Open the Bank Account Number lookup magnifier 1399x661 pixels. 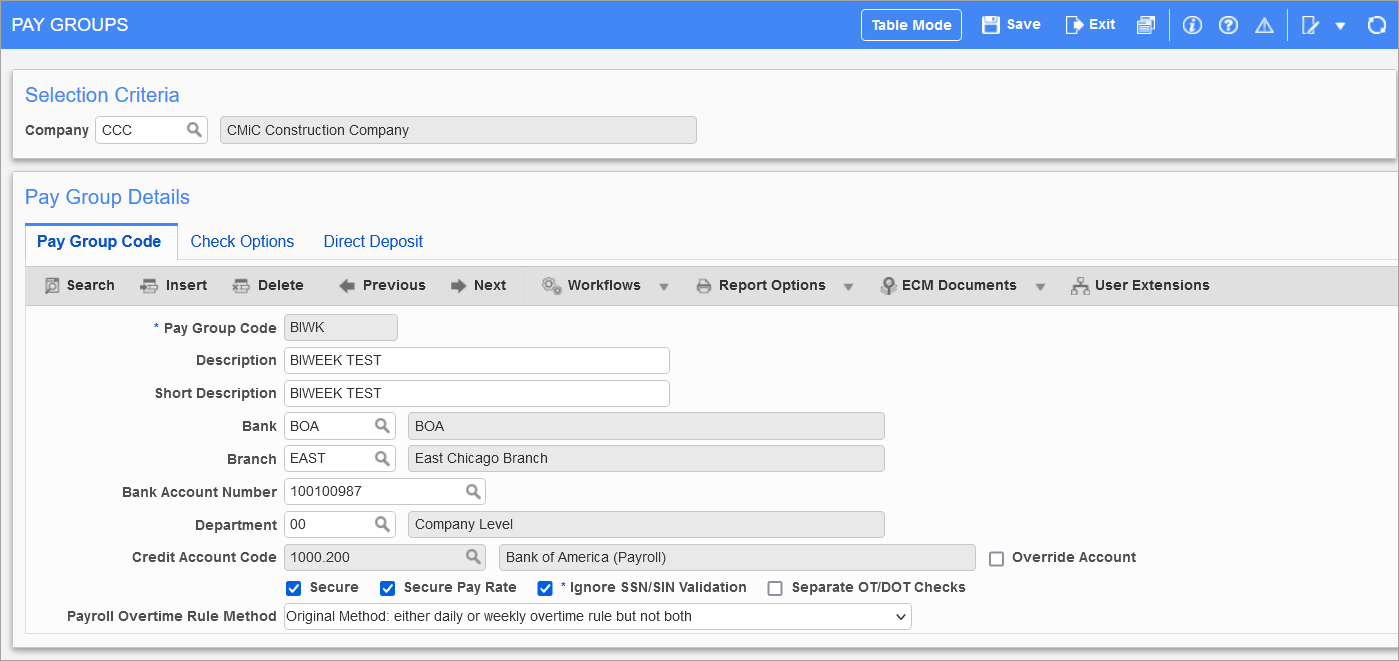[473, 492]
